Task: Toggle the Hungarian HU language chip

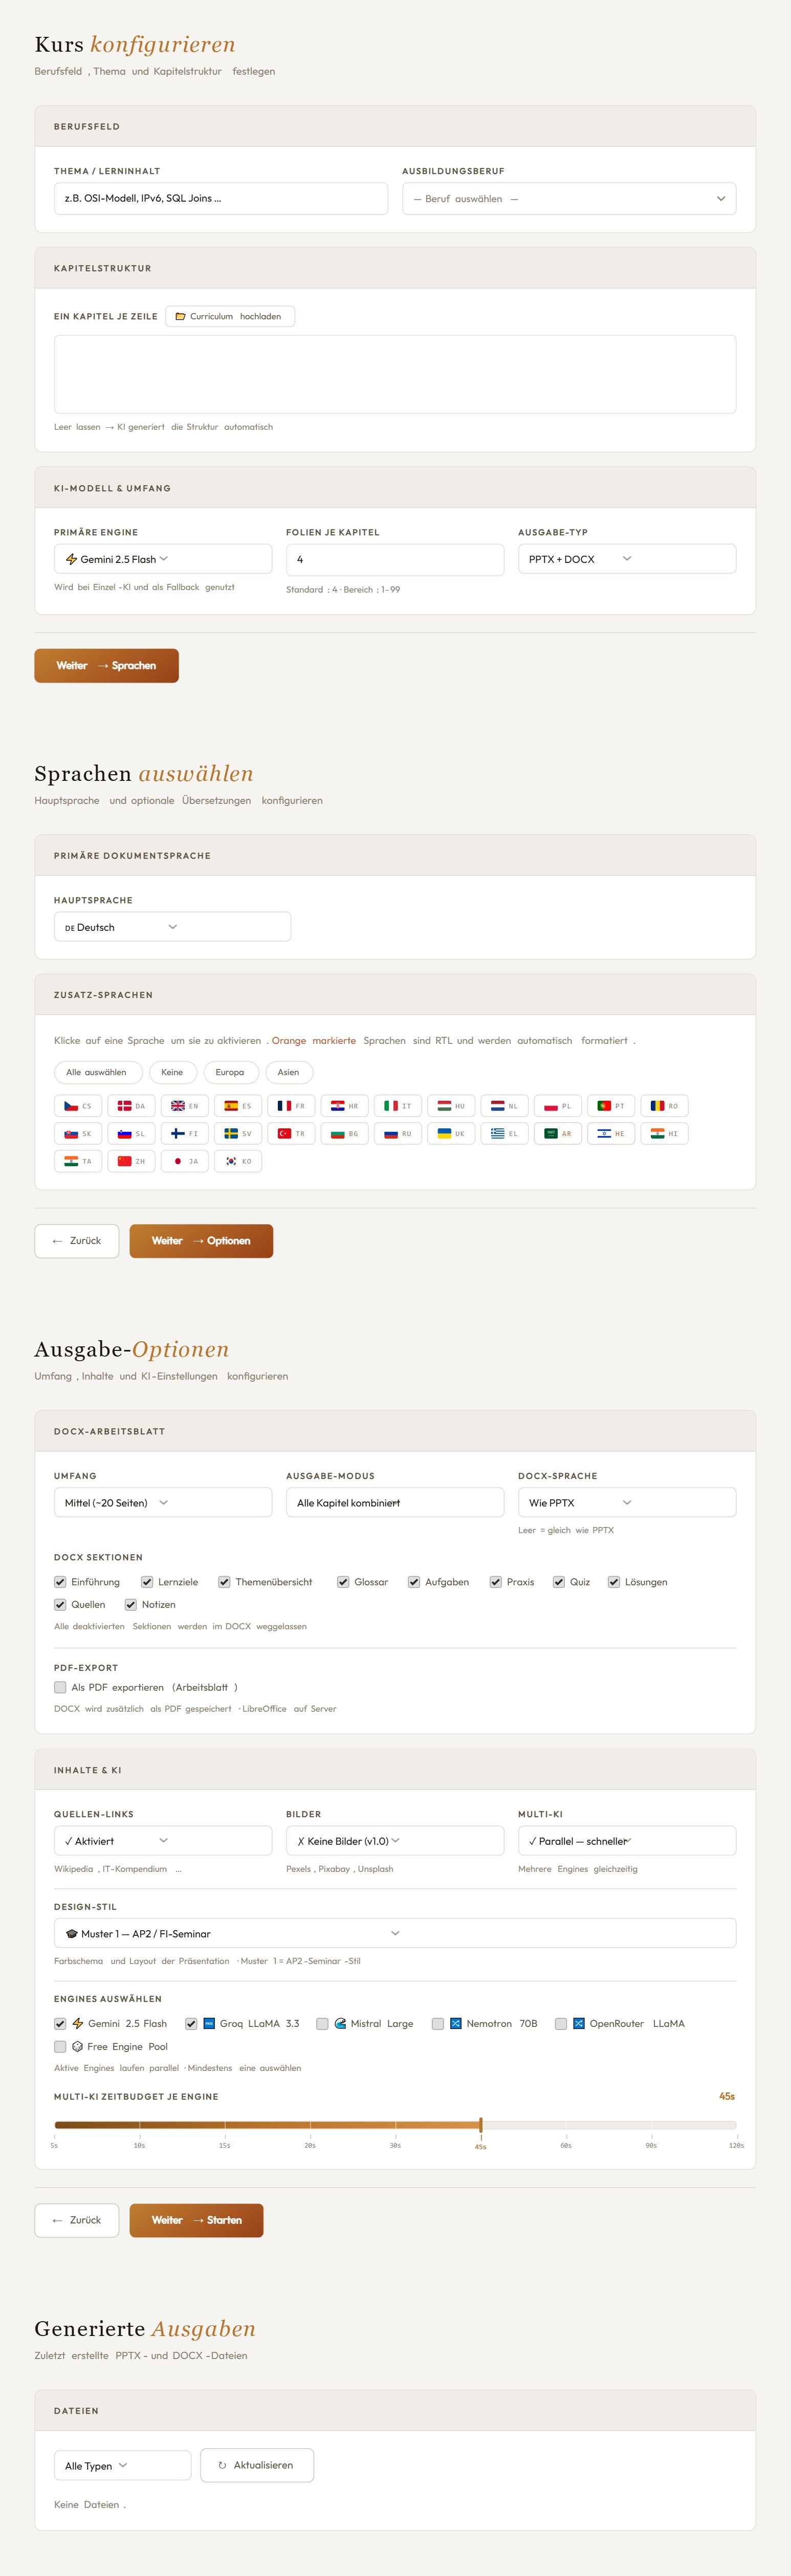Action: point(451,1106)
